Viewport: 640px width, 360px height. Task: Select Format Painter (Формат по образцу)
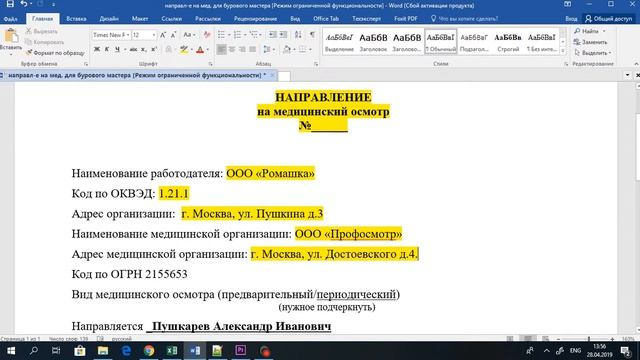[55, 53]
